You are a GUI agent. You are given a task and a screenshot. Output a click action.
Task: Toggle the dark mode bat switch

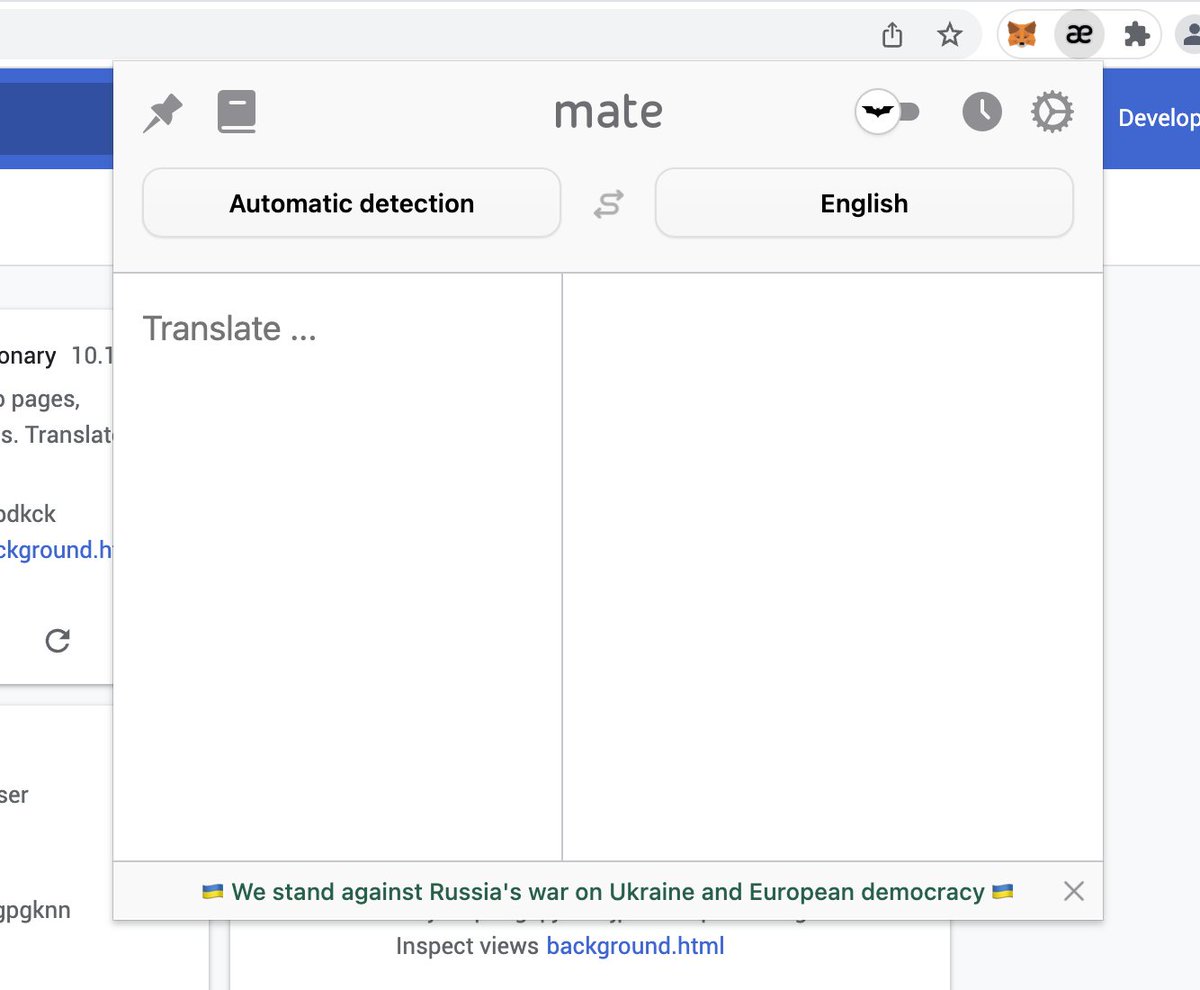coord(888,112)
